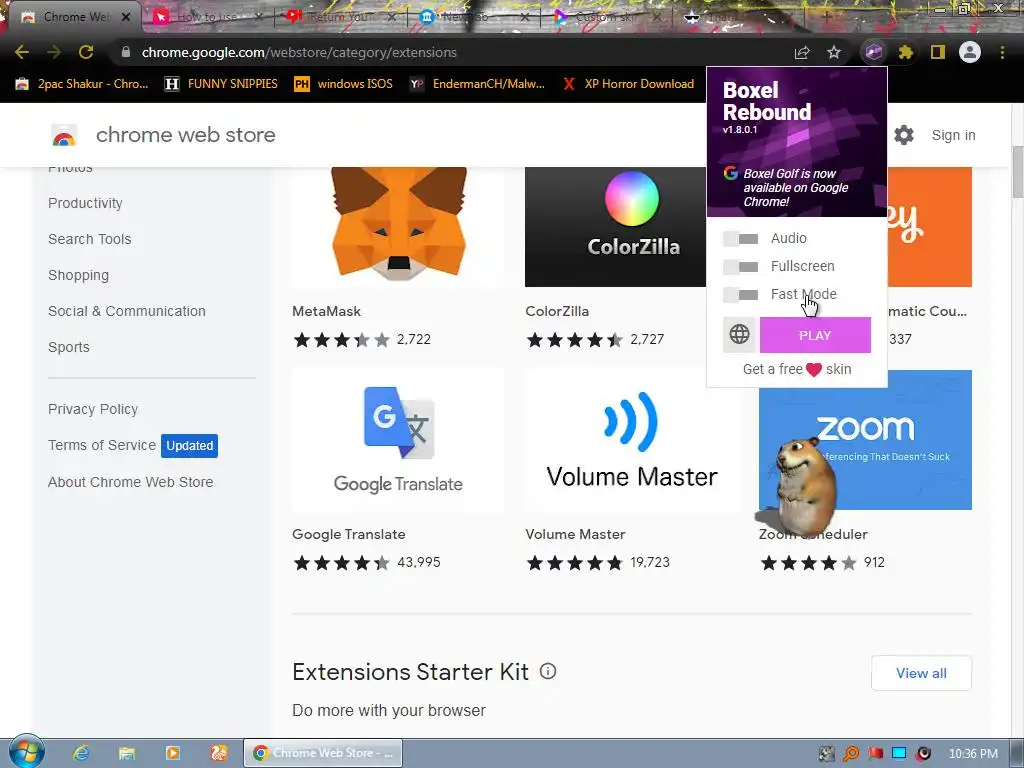Toggle the Fullscreen switch in Boxel Rebound

point(741,266)
